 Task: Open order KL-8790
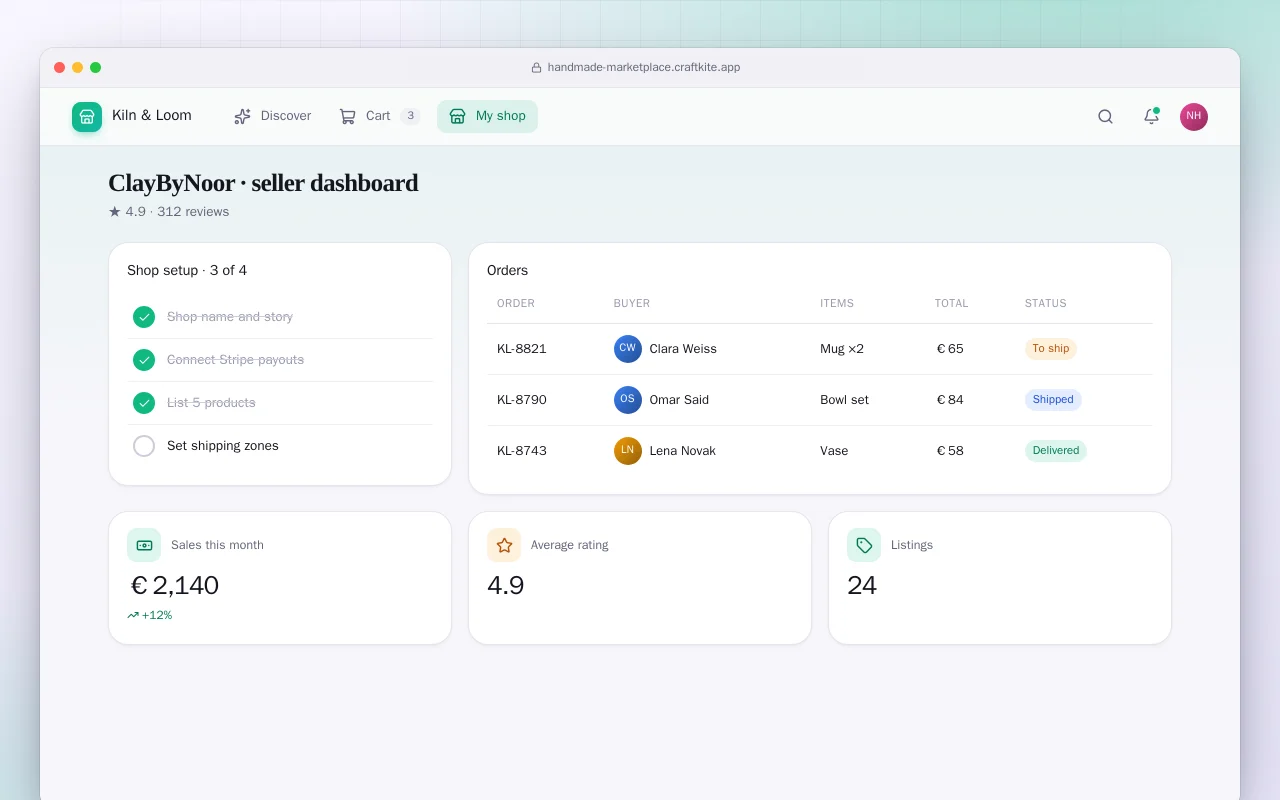tap(522, 400)
